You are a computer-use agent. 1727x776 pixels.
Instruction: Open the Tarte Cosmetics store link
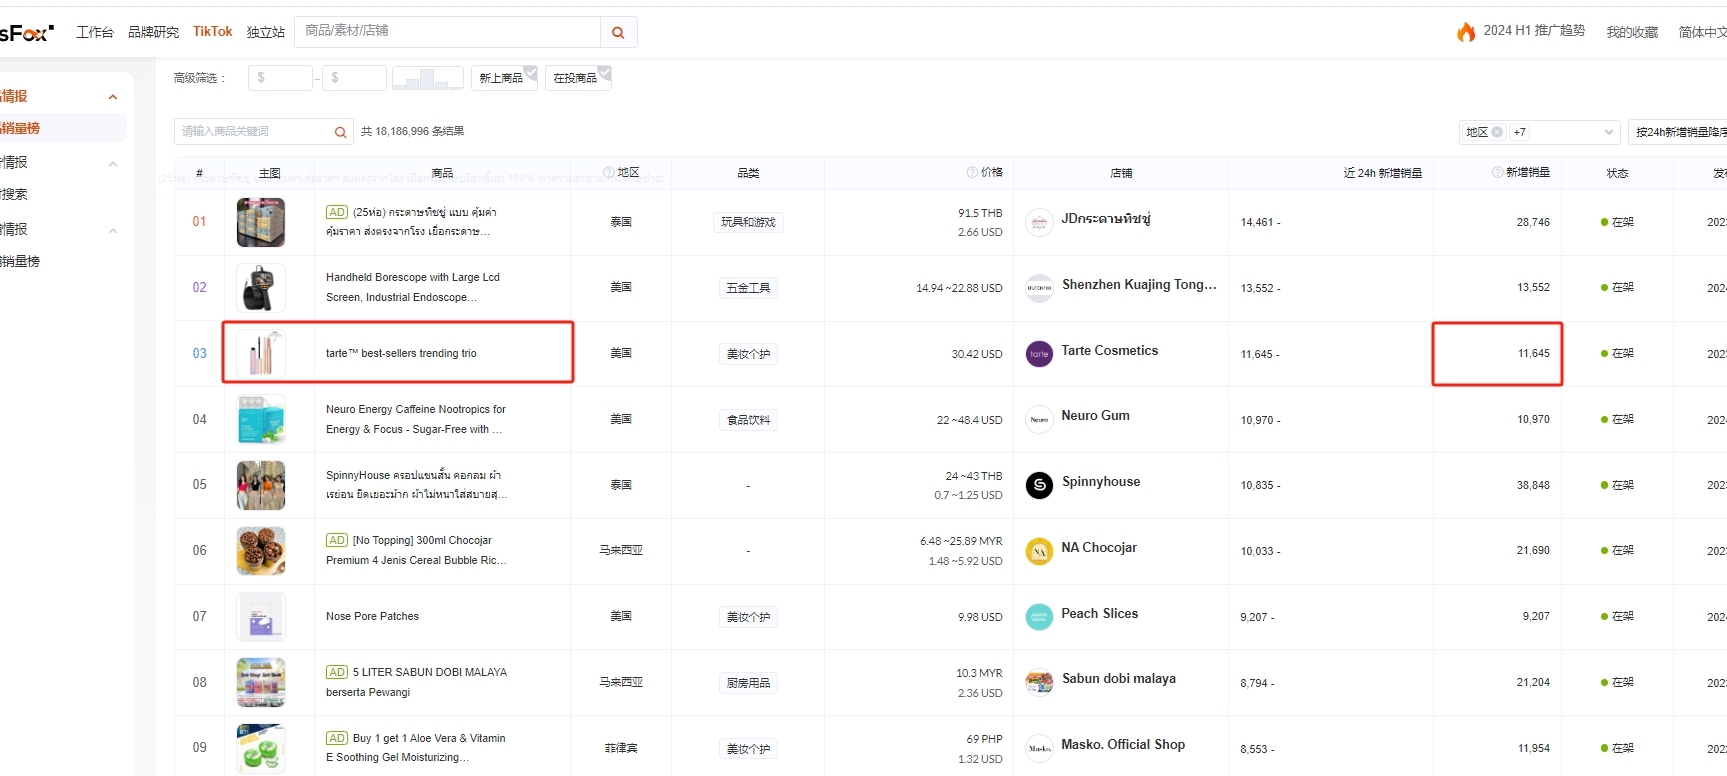(1110, 350)
